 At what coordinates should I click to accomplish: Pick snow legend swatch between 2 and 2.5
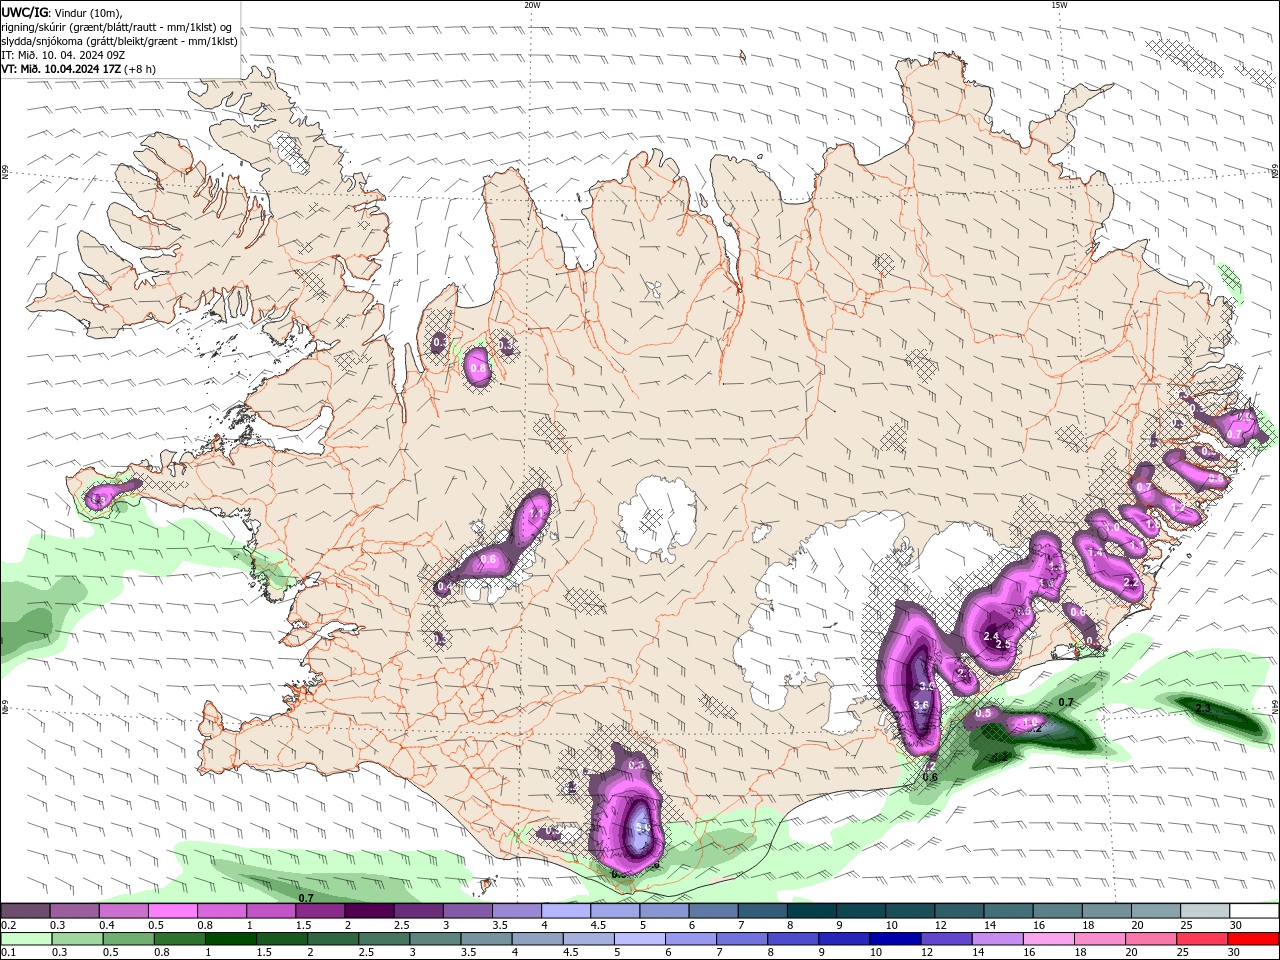(368, 911)
